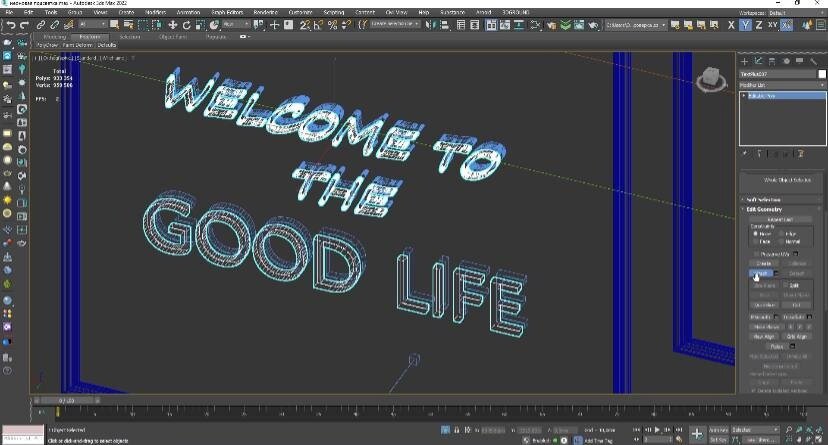Click the Z axis constraint button

tap(759, 25)
